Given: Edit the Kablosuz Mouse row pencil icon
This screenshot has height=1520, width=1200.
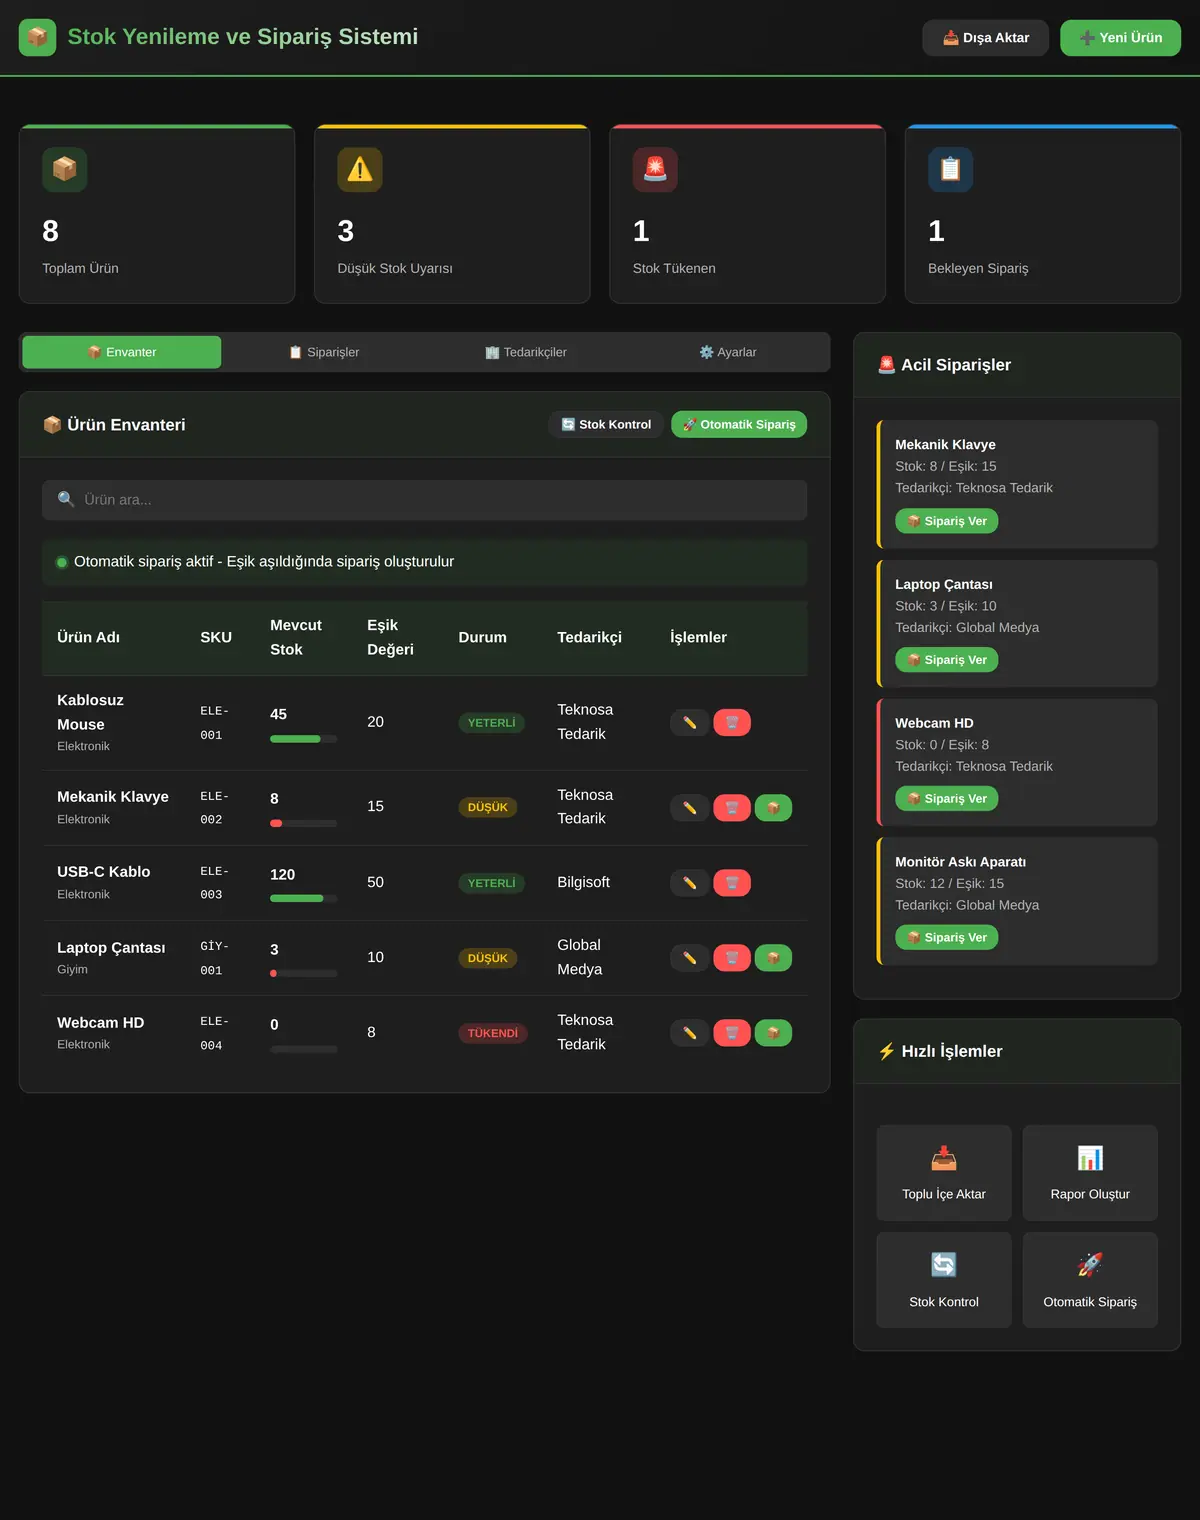Looking at the screenshot, I should click(x=689, y=722).
